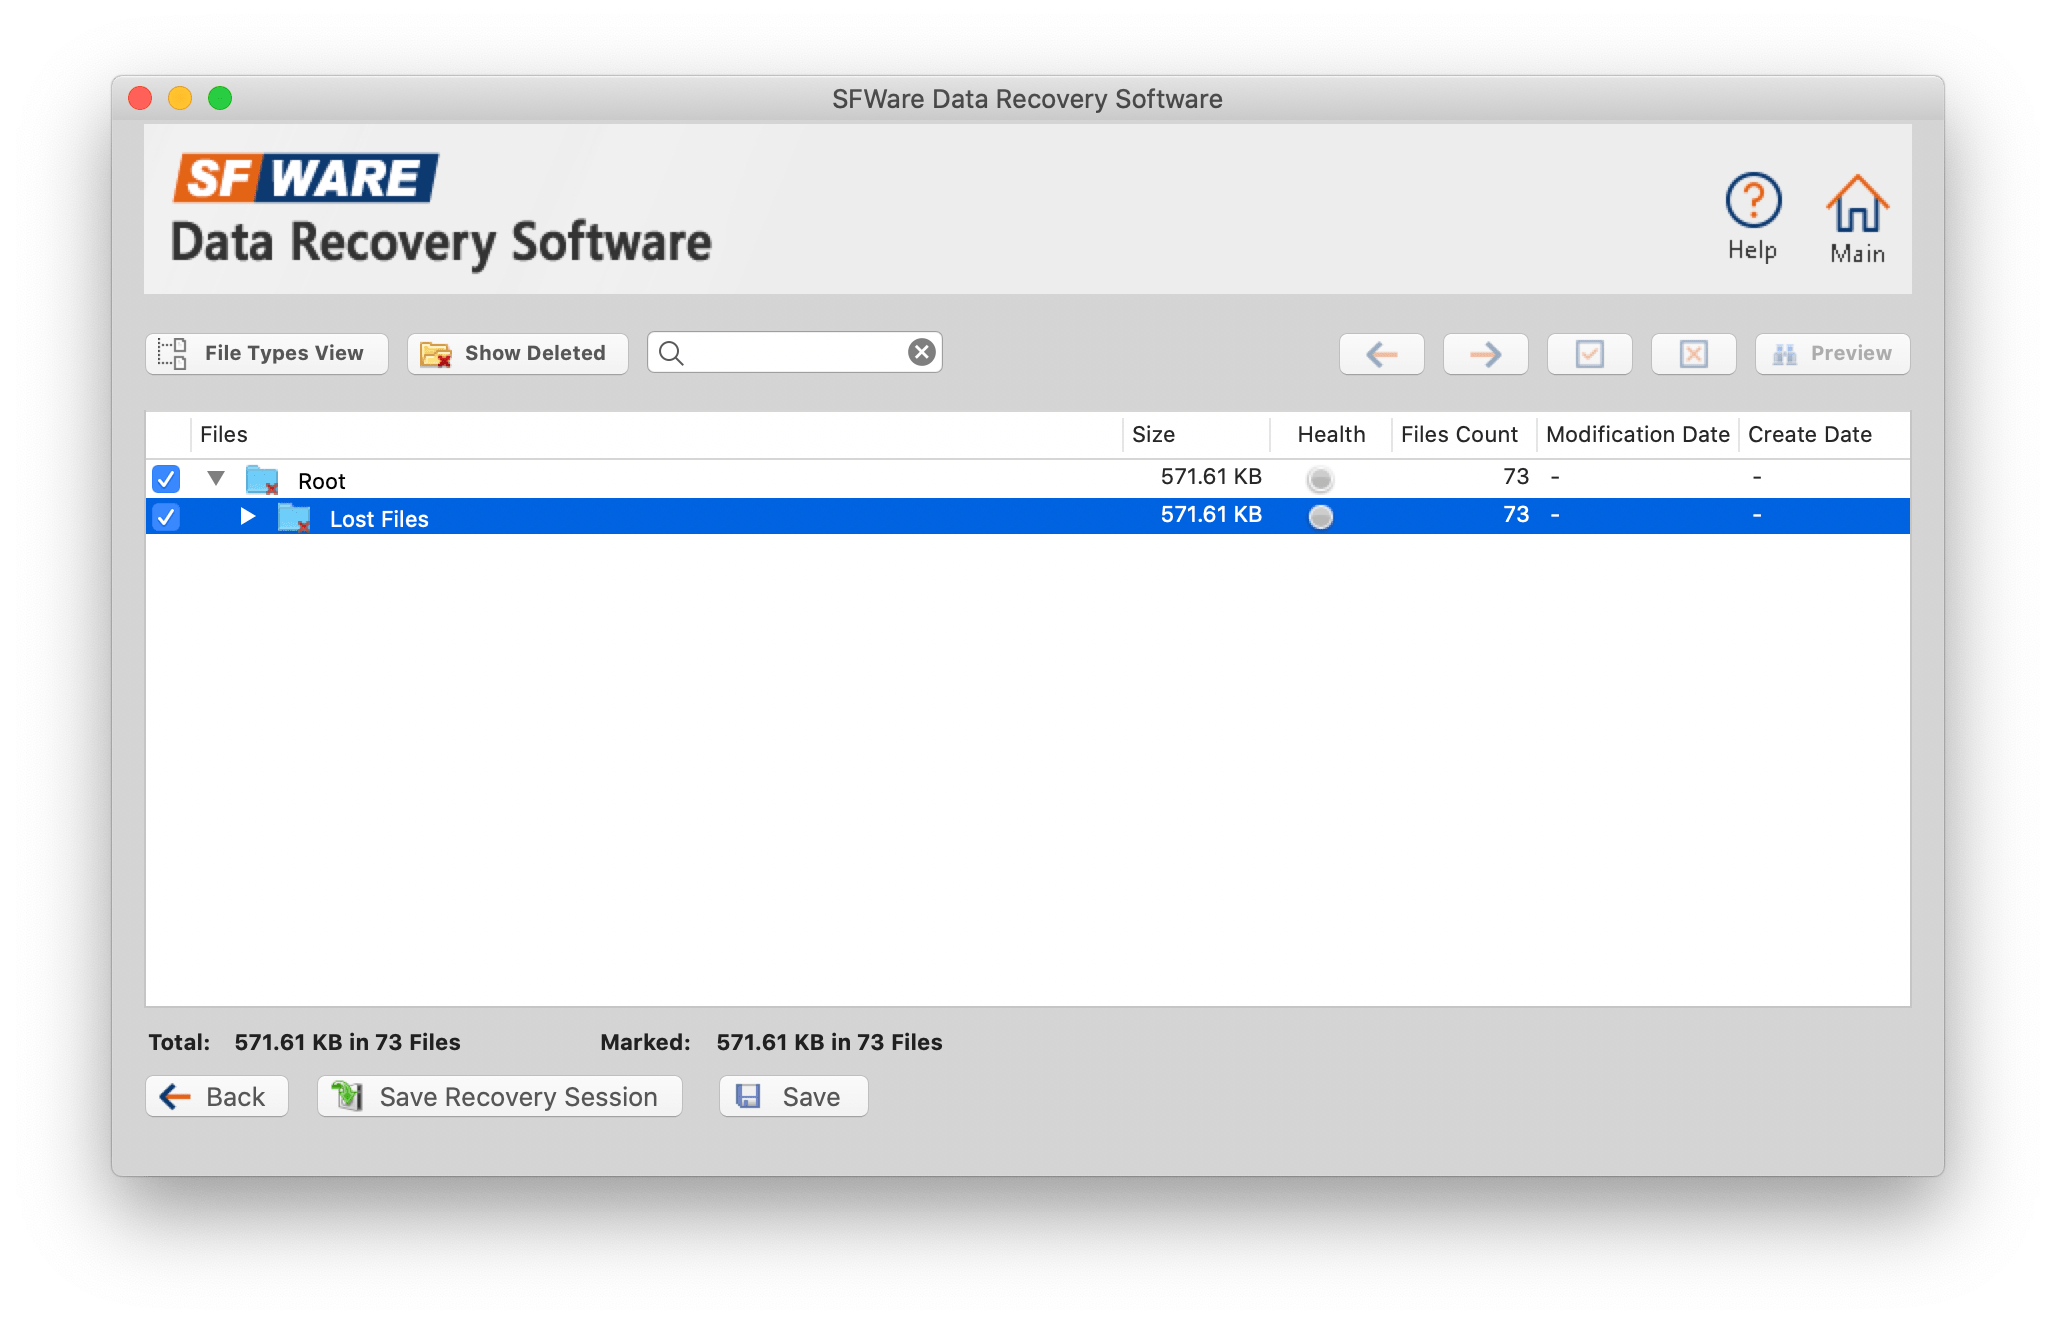Click the mark checked toolbar icon
This screenshot has width=2056, height=1324.
1590,354
